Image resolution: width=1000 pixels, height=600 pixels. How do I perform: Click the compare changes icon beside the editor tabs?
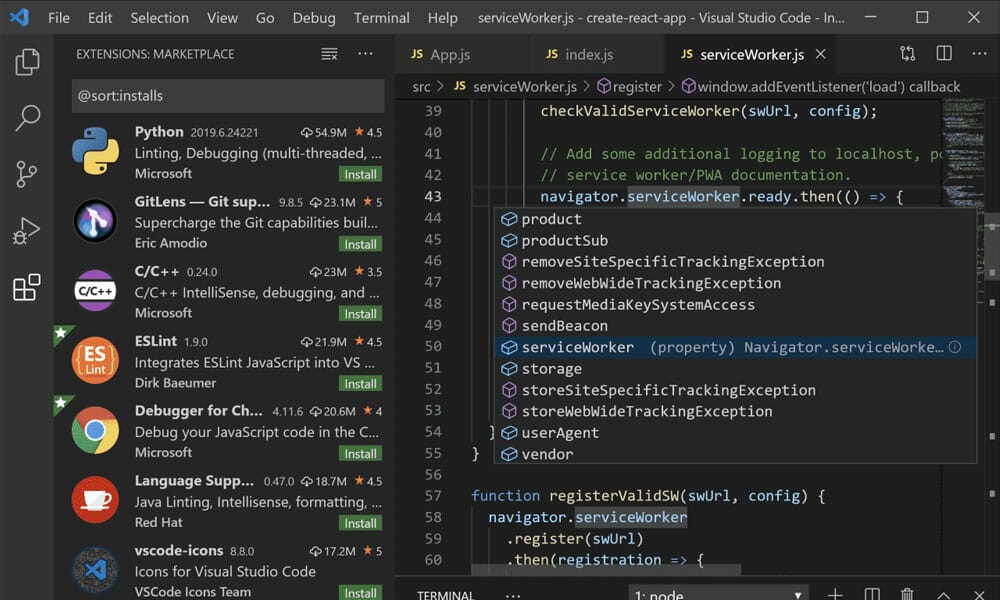[907, 53]
